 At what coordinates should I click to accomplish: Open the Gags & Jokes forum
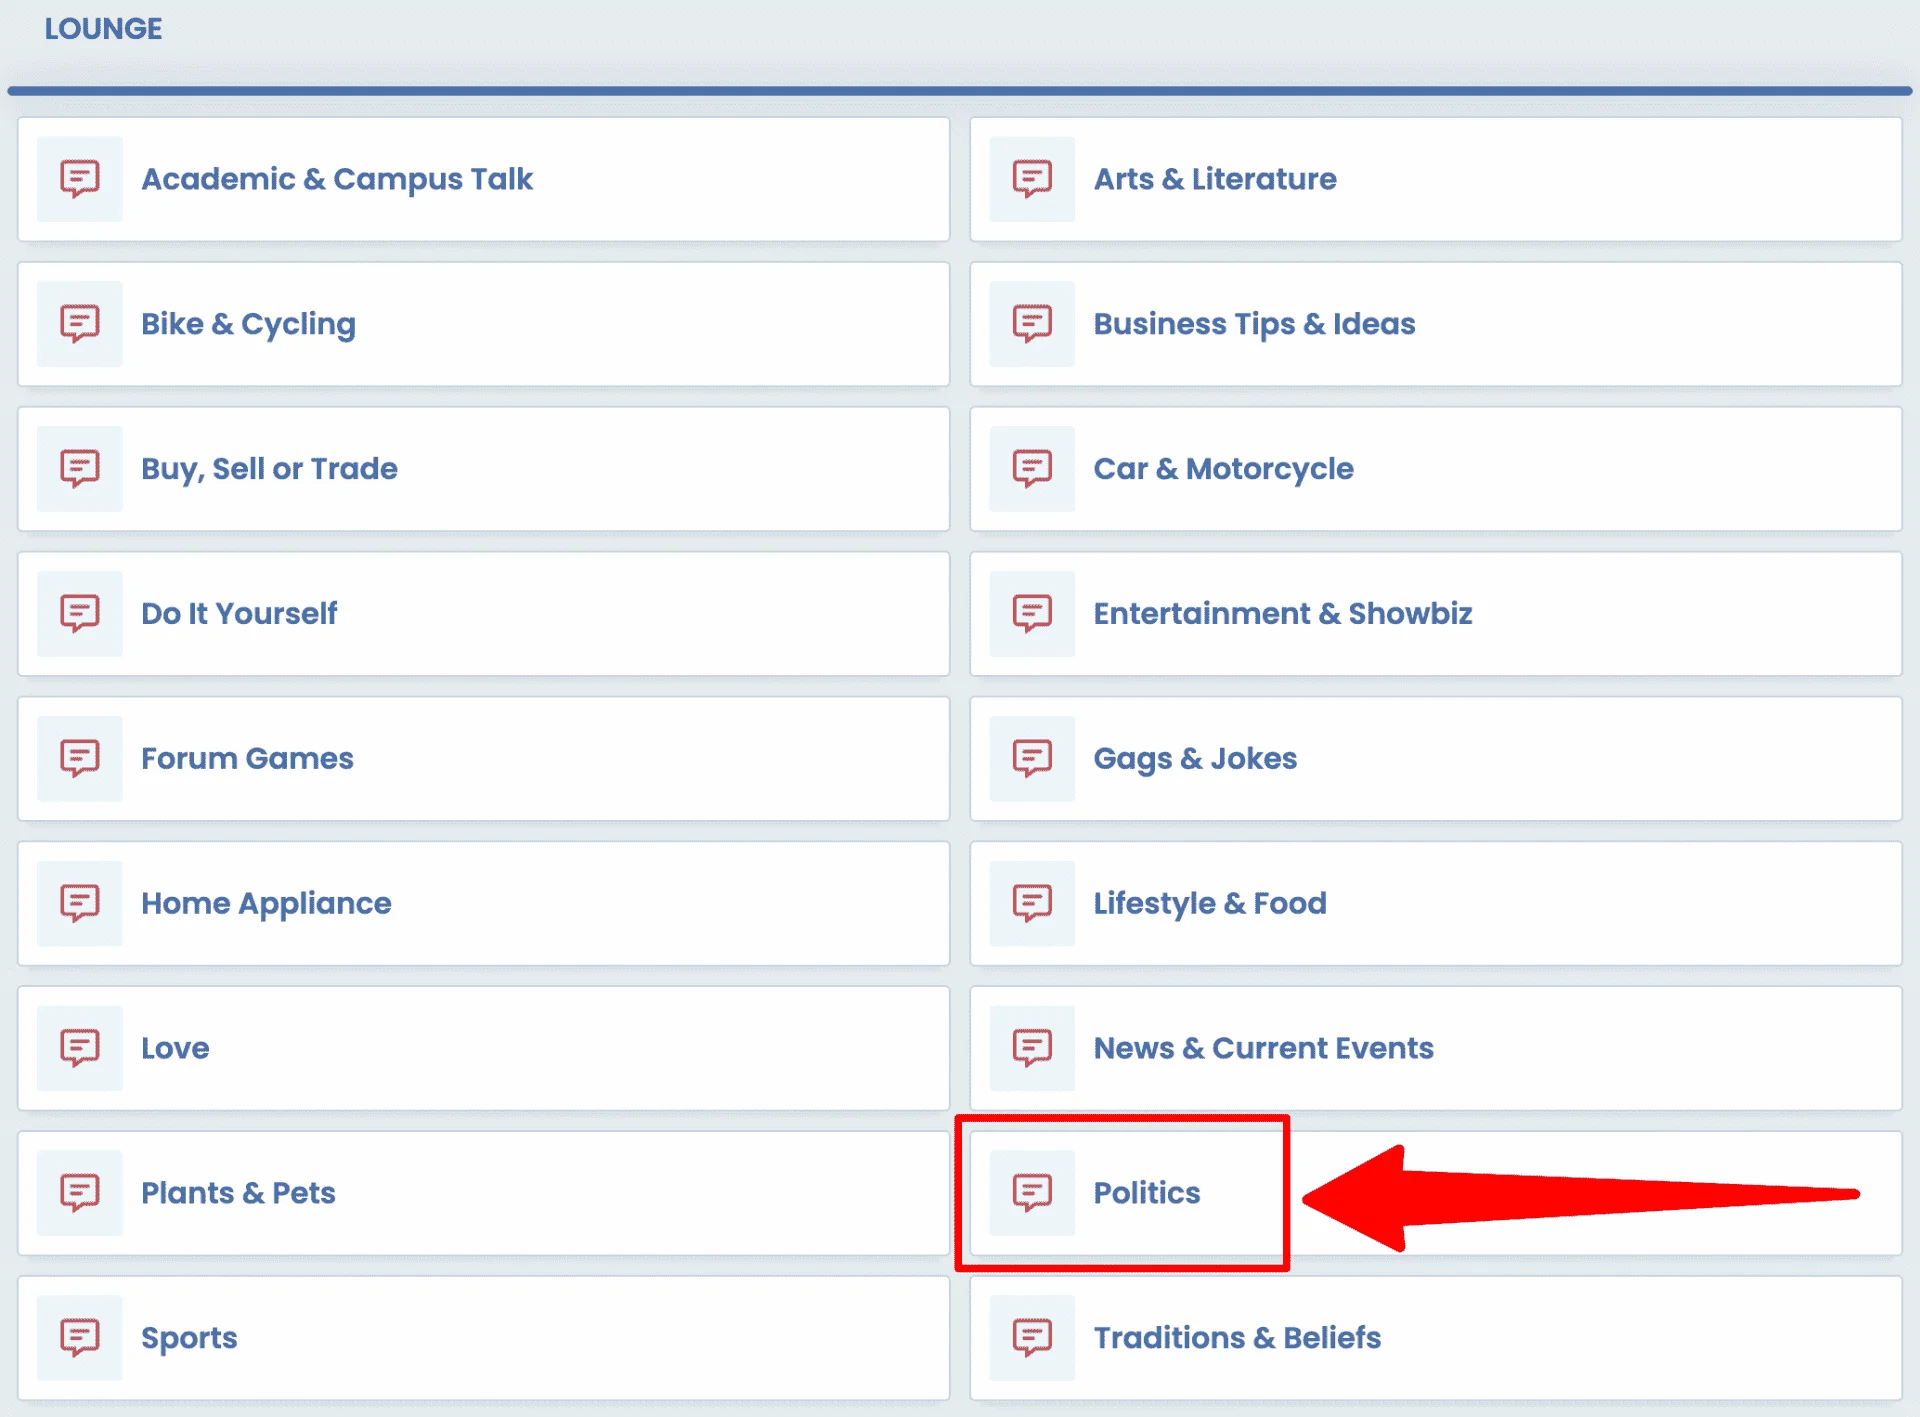[x=1195, y=759]
